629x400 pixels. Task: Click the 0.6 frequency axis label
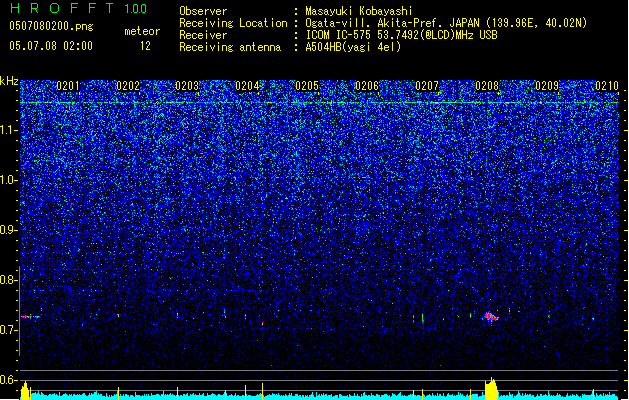[9, 380]
